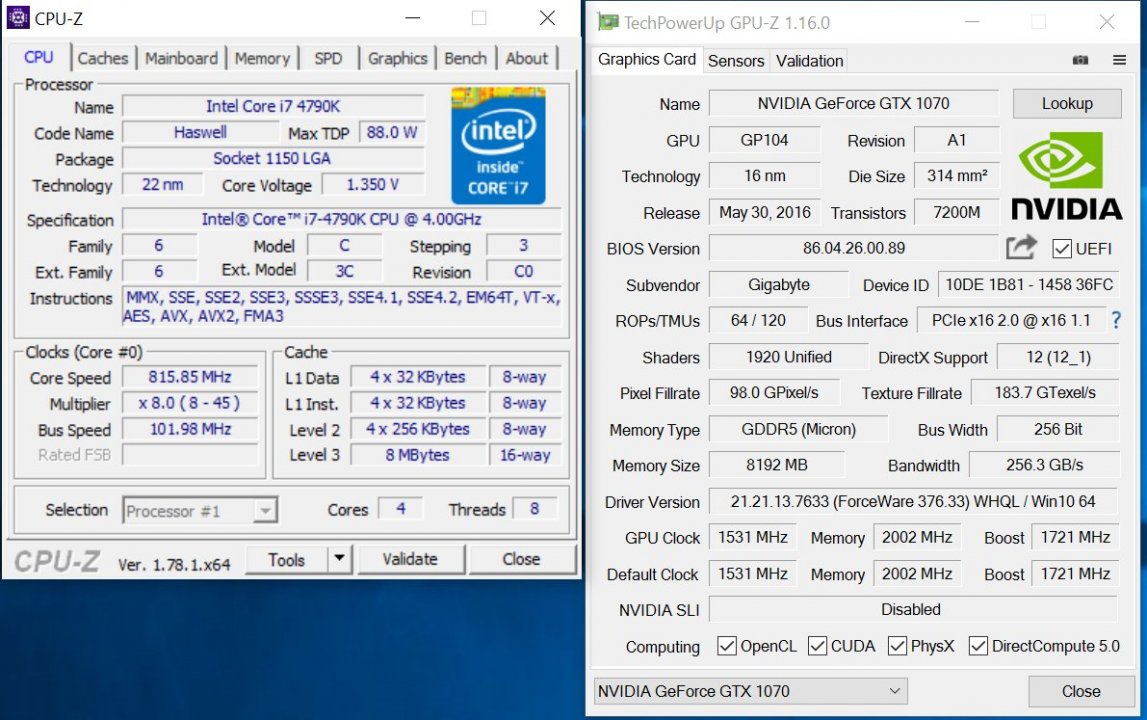The image size is (1147, 720).
Task: Select the CPU tab
Action: tap(39, 56)
